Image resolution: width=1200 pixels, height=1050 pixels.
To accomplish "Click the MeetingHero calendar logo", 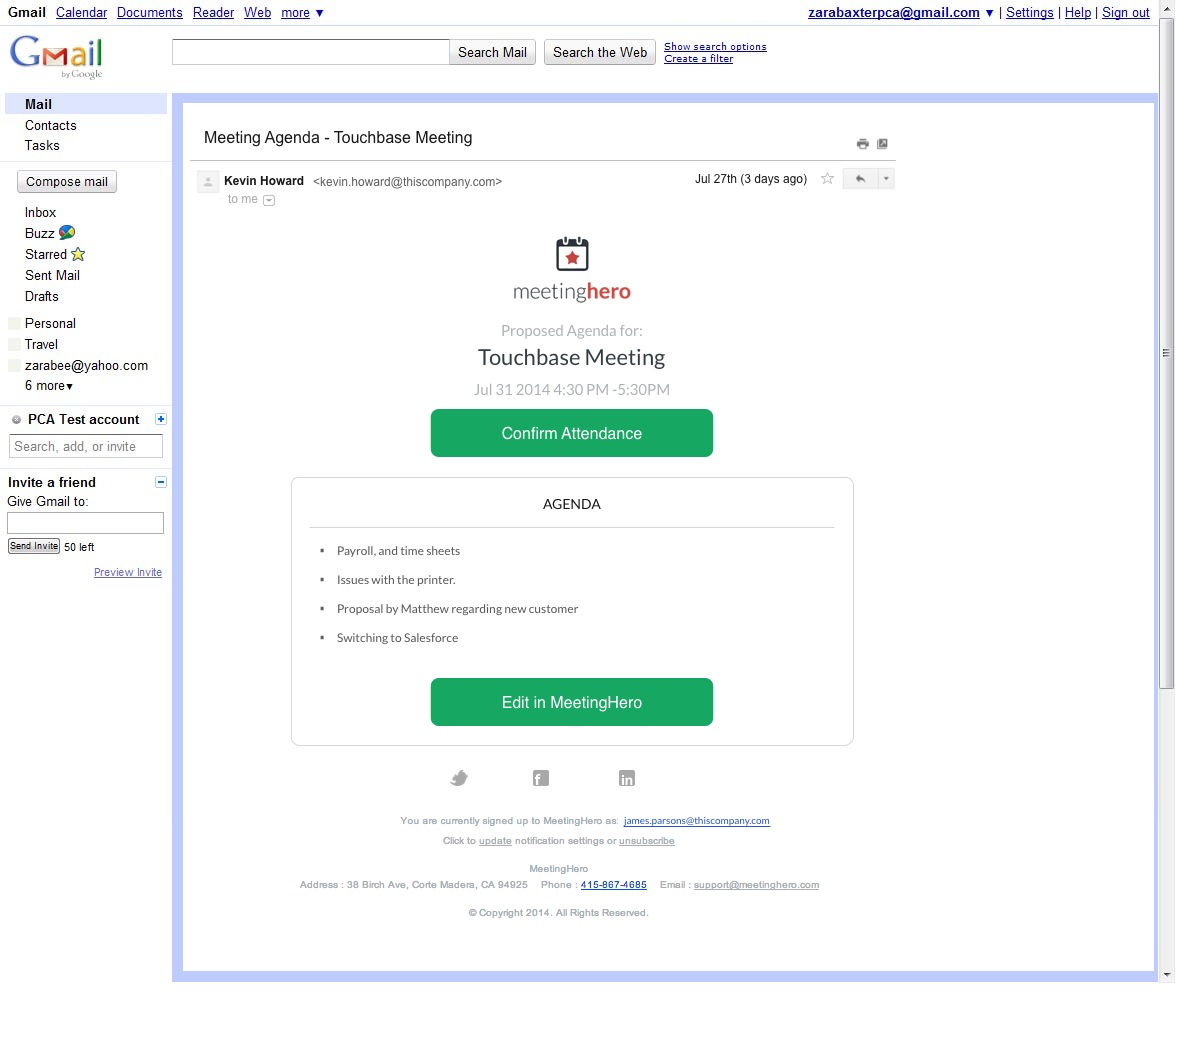I will (x=572, y=254).
